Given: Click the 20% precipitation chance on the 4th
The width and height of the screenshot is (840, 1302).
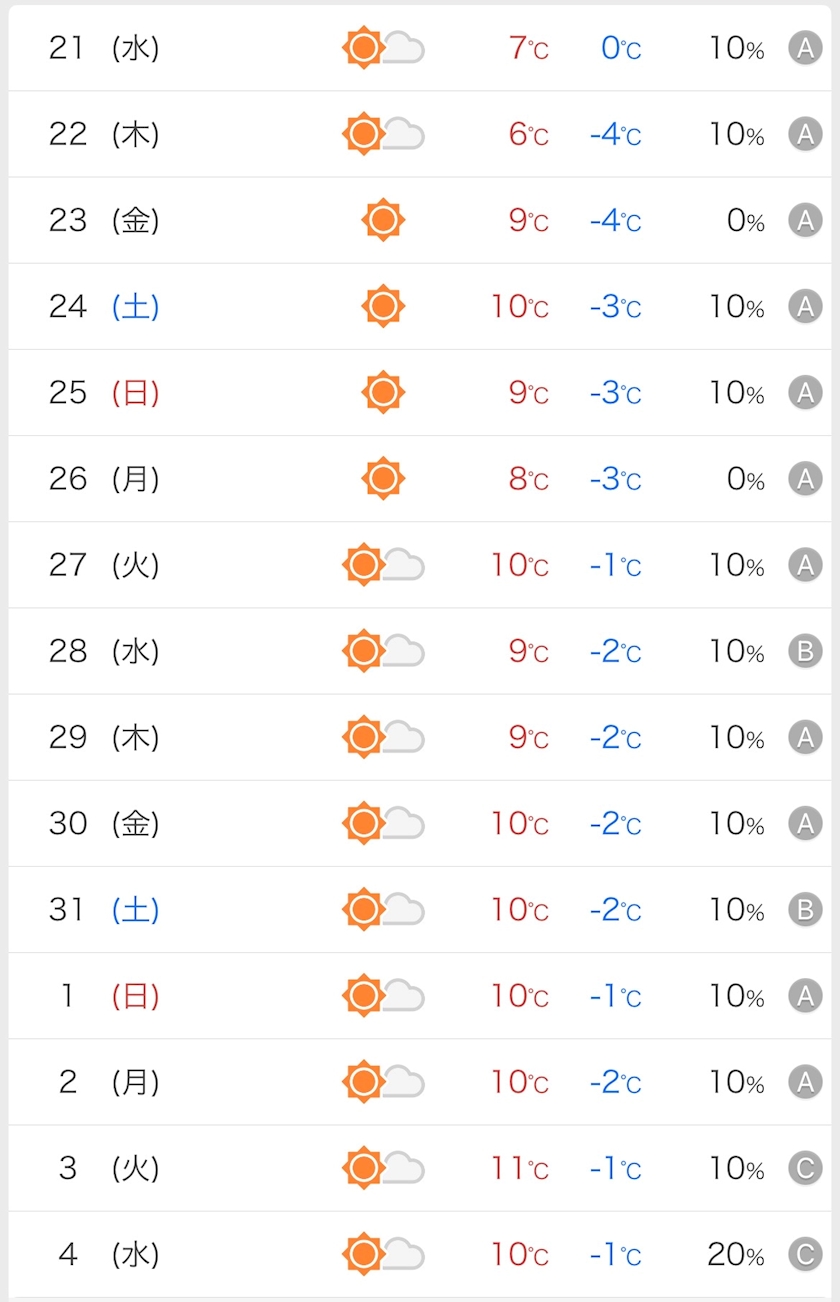Looking at the screenshot, I should click(x=735, y=1254).
